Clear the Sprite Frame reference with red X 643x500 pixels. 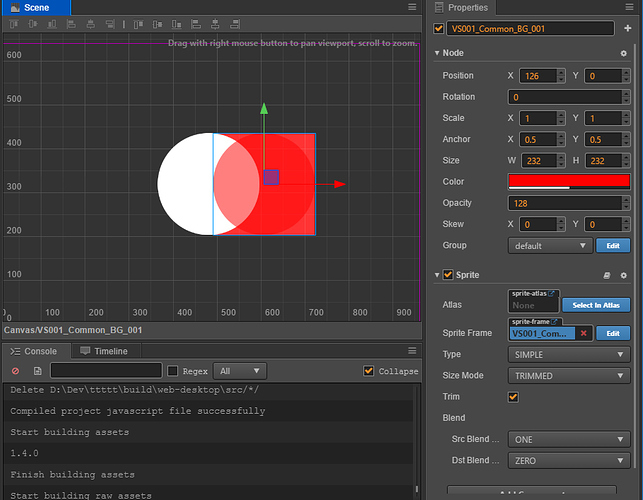584,333
